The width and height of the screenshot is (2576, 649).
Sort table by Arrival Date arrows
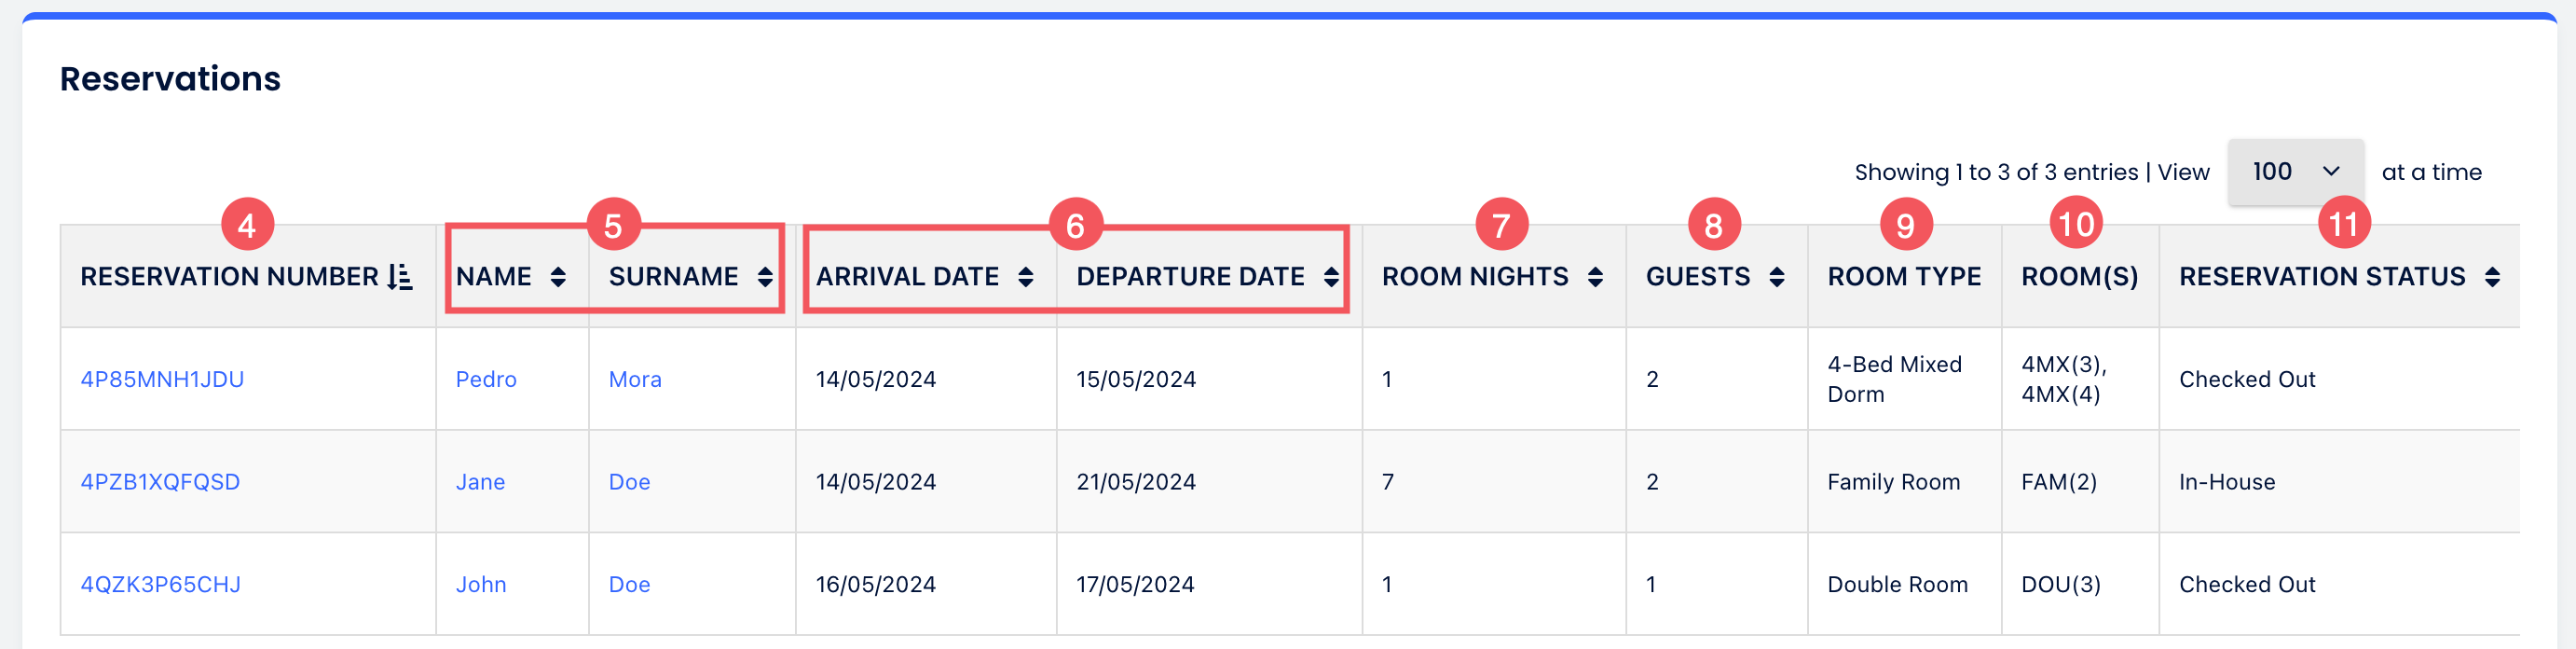[1025, 277]
